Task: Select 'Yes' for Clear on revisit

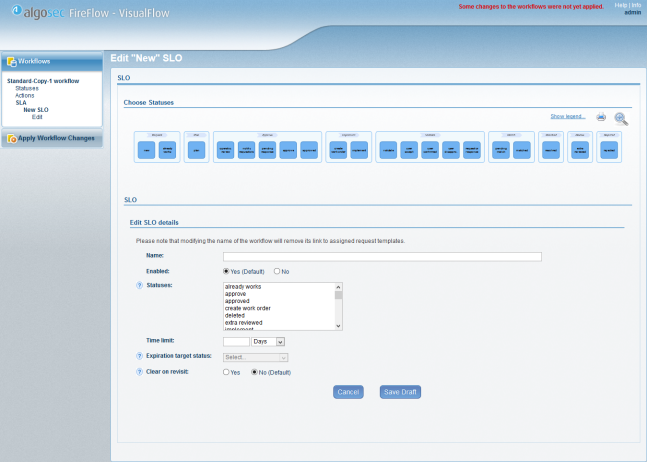Action: pyautogui.click(x=226, y=372)
